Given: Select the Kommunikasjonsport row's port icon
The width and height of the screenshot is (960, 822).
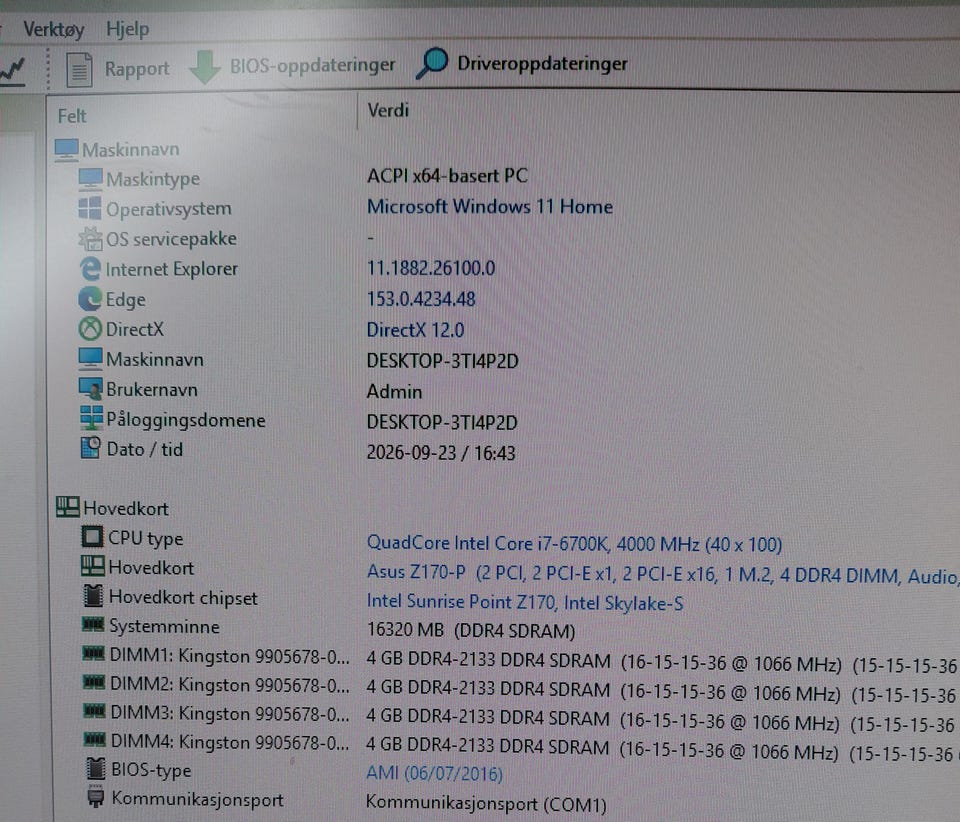Looking at the screenshot, I should coord(96,798).
